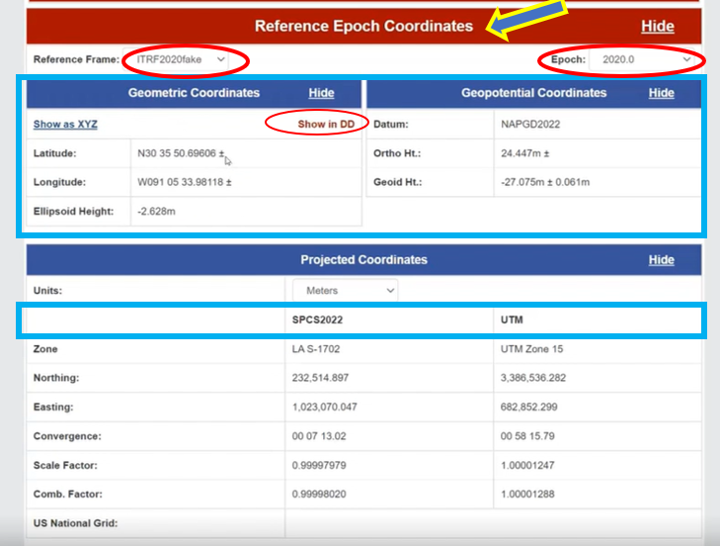Screen dimensions: 720x546
Task: Click the Longitude value W091 05 33.98118
Action: (x=184, y=183)
